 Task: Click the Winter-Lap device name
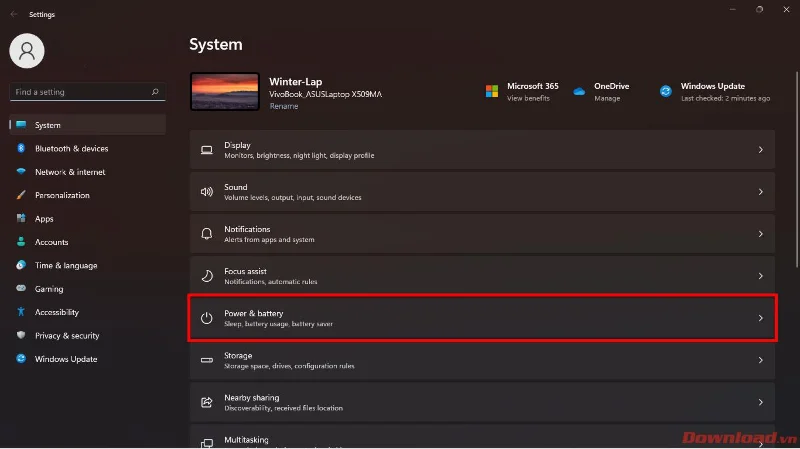click(295, 82)
